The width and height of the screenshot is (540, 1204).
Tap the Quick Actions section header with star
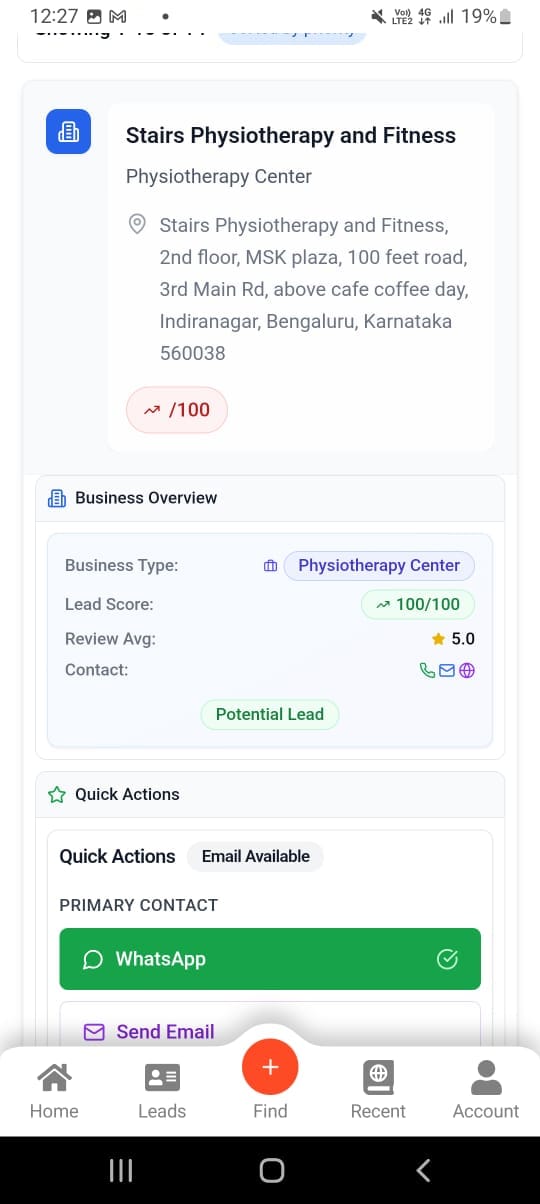270,794
